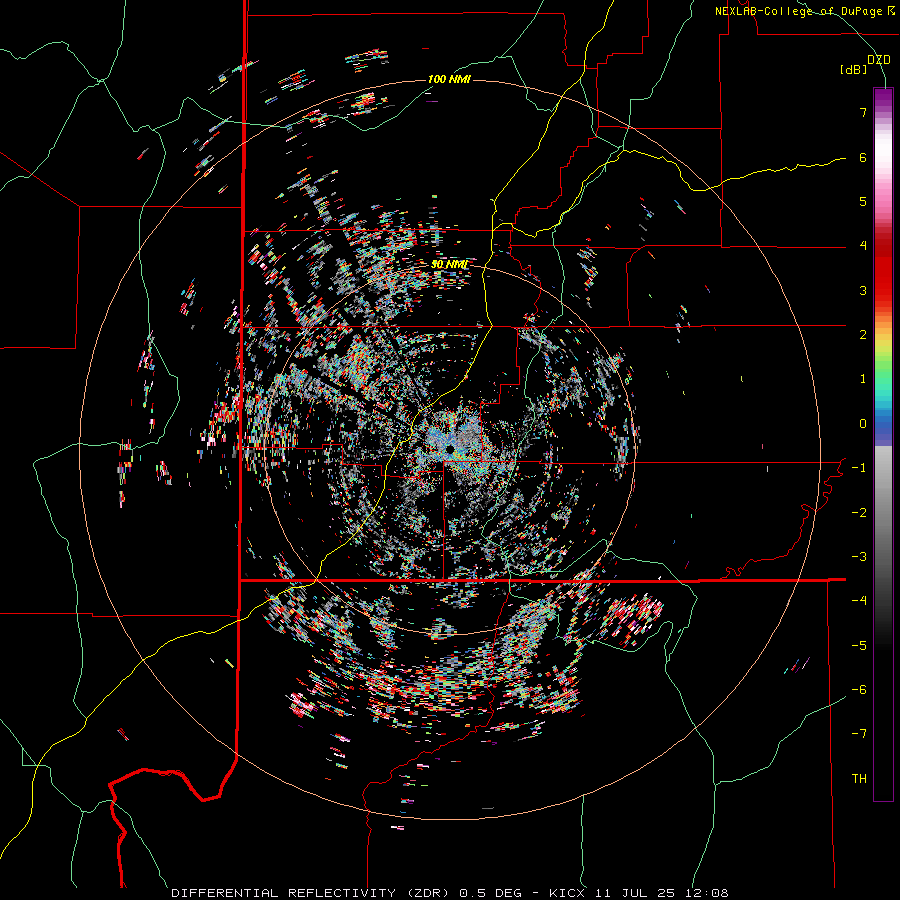Click the 4 value on the color scale
The height and width of the screenshot is (900, 900).
point(863,246)
